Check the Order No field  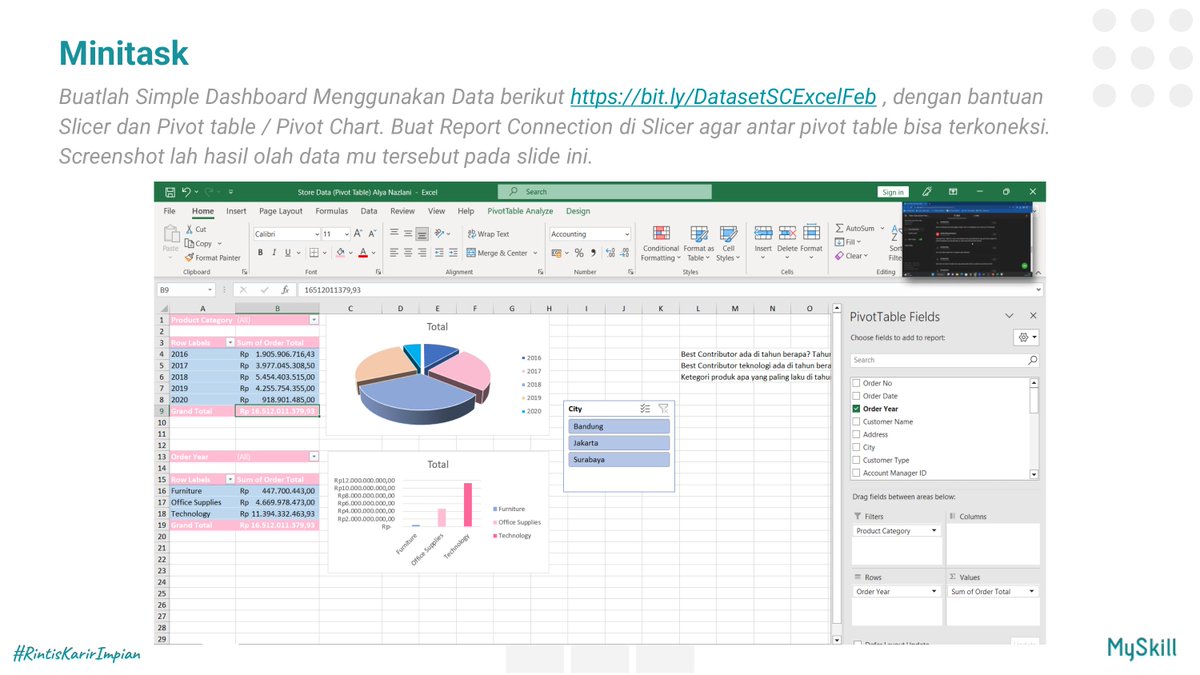856,383
